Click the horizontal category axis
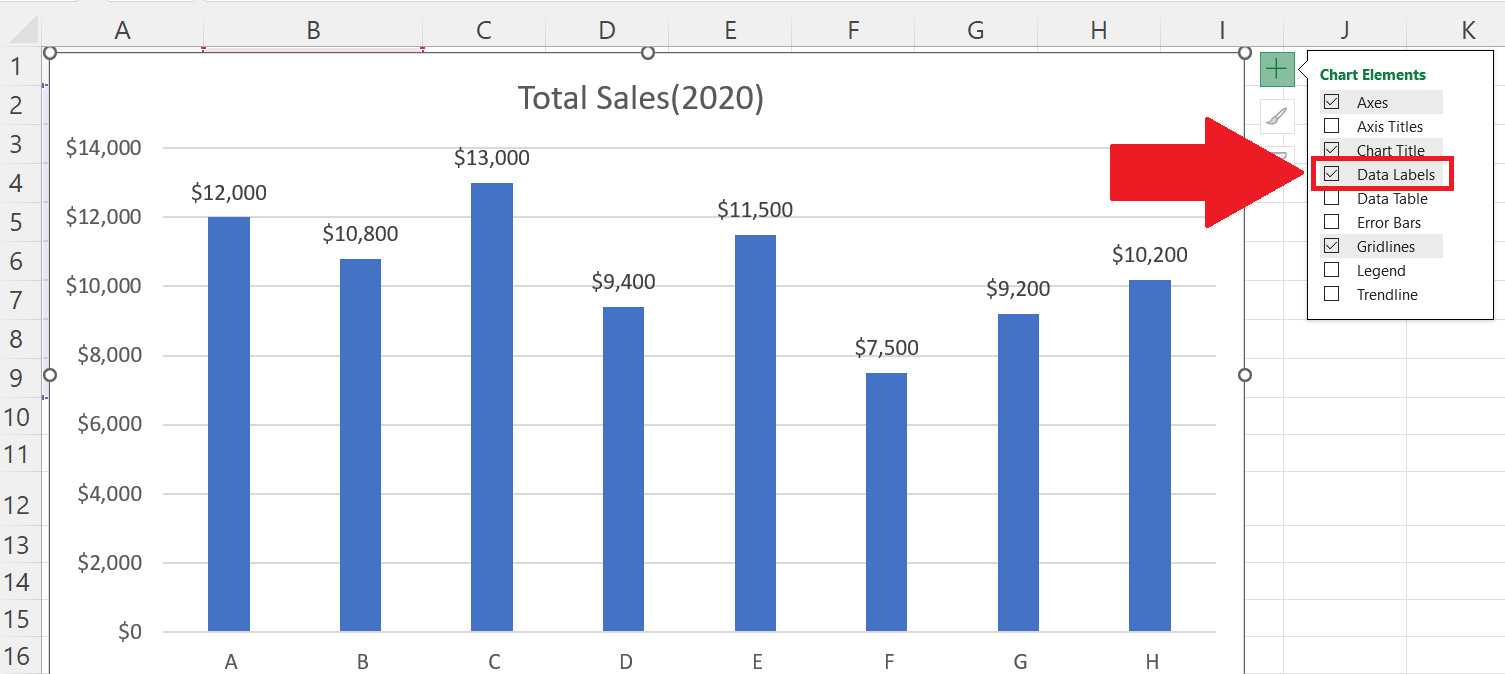The height and width of the screenshot is (674, 1505). [x=690, y=661]
